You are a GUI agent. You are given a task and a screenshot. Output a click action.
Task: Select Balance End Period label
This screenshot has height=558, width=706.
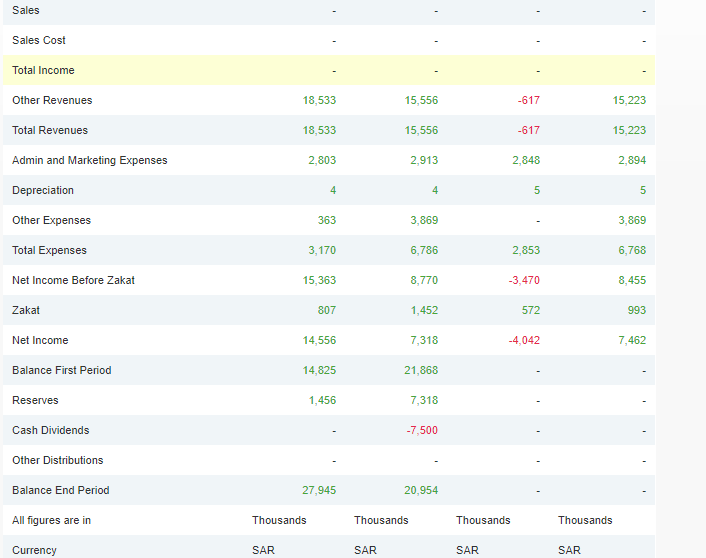click(61, 490)
